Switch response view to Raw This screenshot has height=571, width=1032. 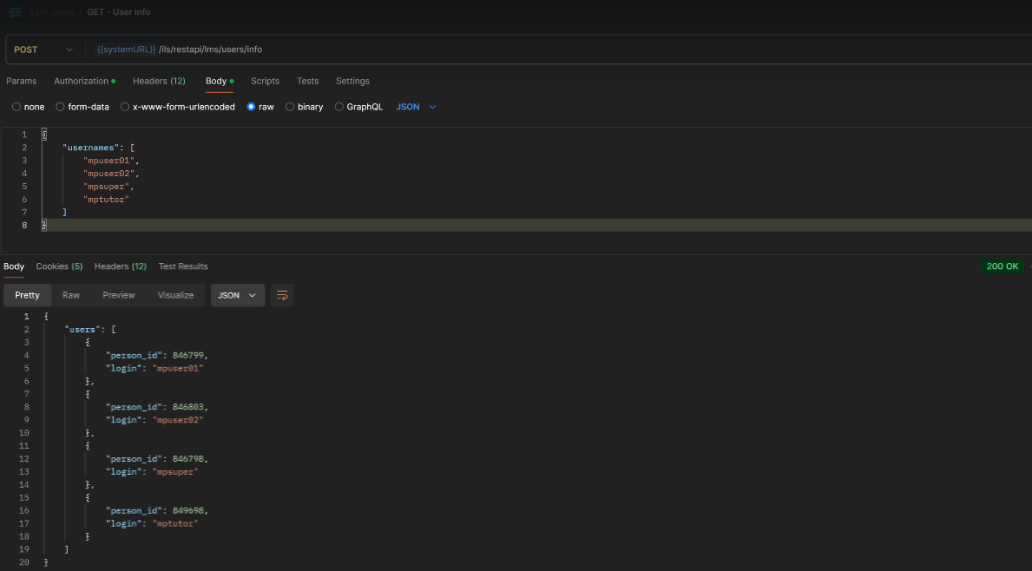71,295
